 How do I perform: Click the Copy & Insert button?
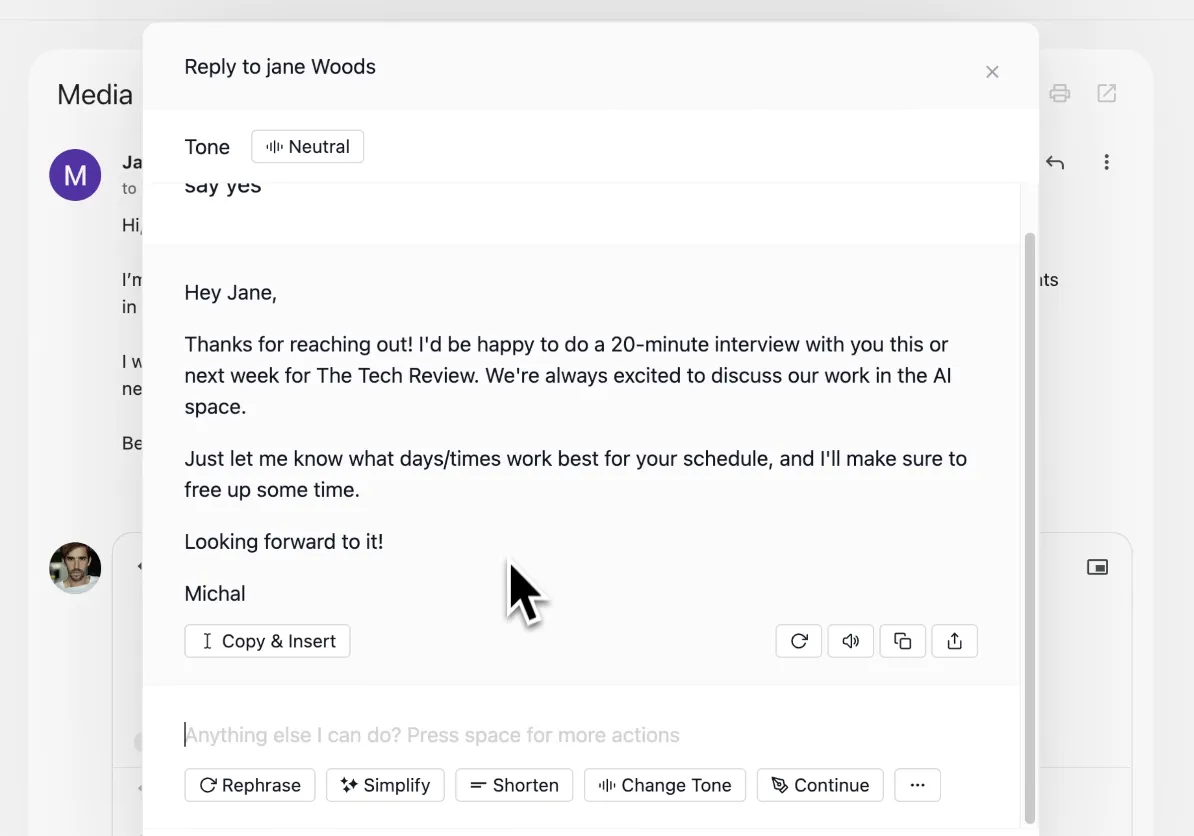(267, 641)
